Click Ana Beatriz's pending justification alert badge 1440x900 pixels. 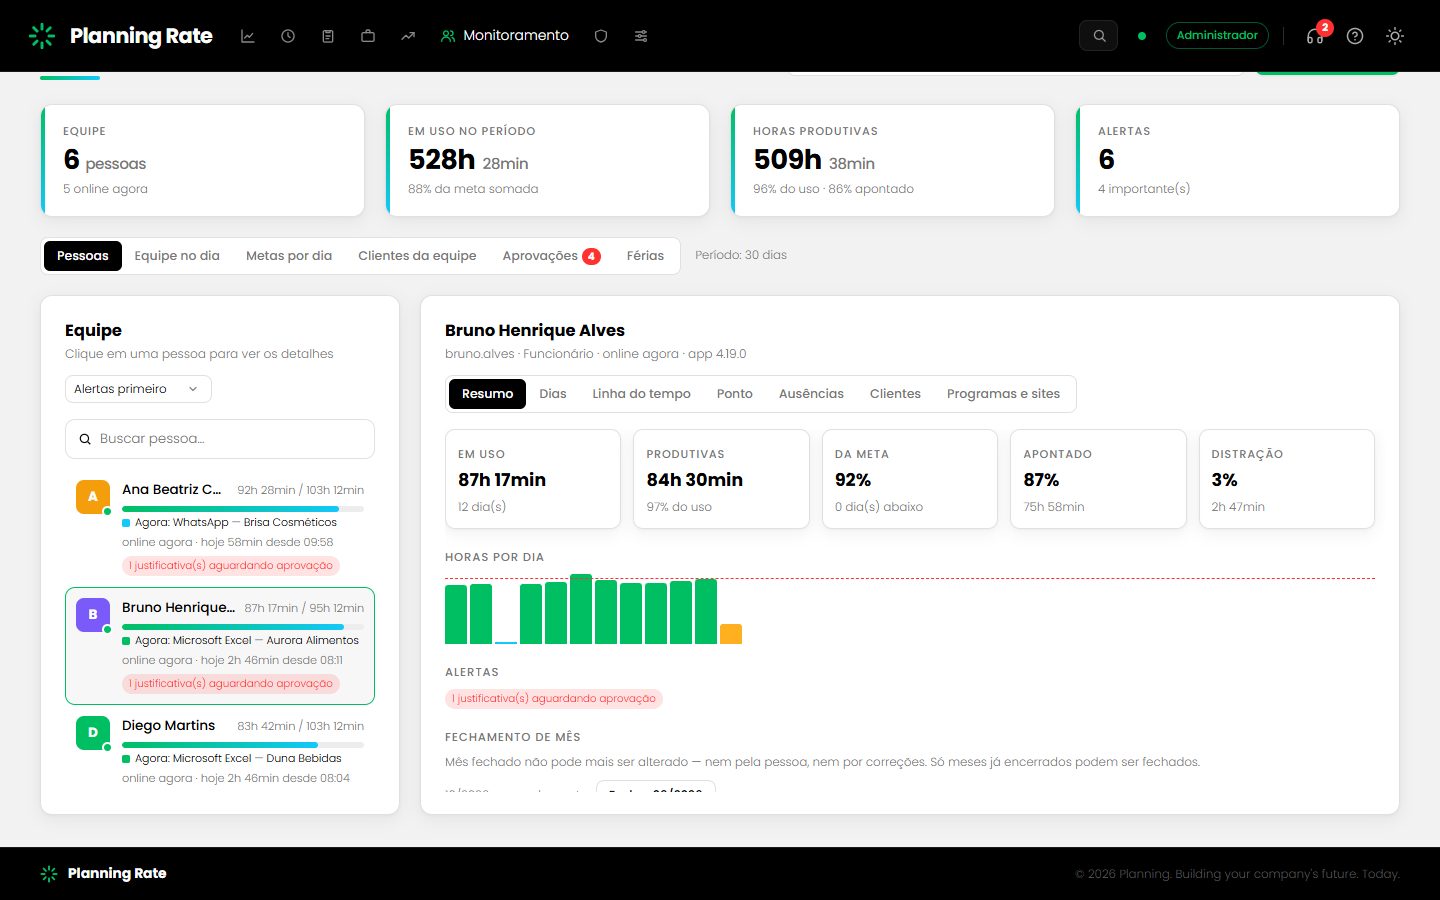pyautogui.click(x=231, y=566)
